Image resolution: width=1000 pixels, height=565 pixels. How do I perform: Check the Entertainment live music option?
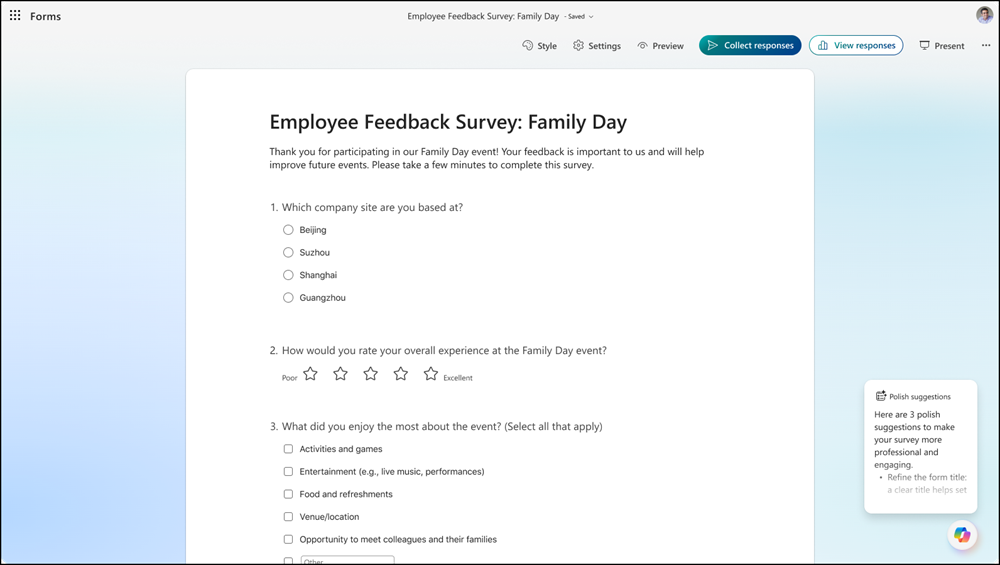[288, 472]
